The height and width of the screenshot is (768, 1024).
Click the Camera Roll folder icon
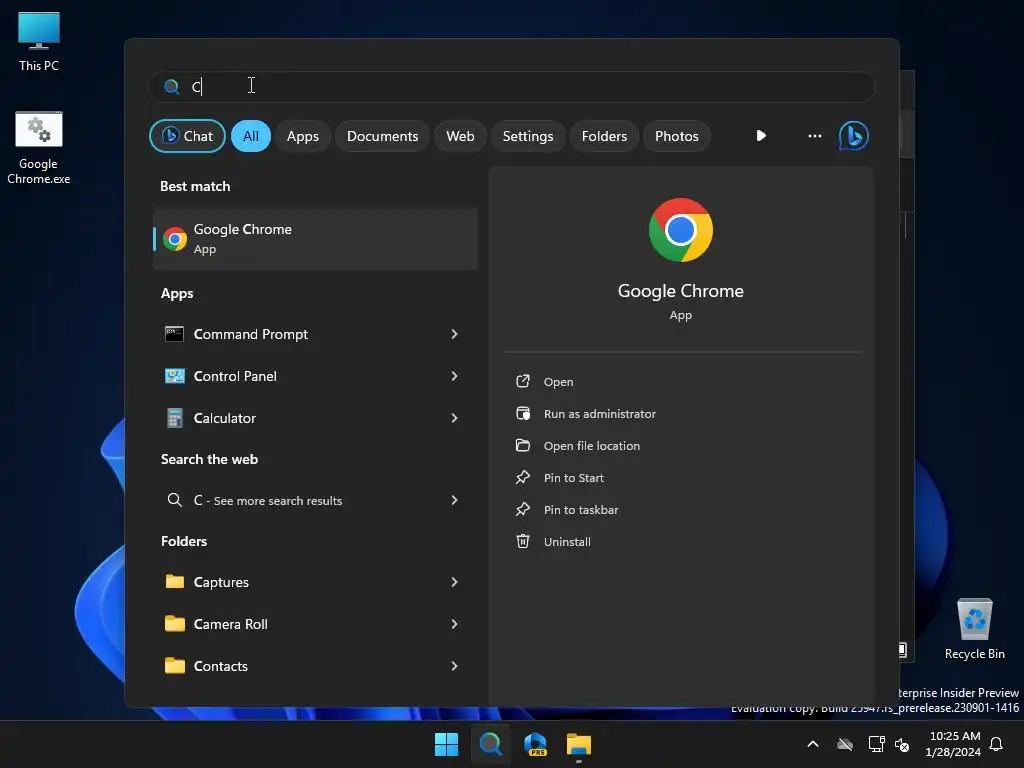(174, 624)
